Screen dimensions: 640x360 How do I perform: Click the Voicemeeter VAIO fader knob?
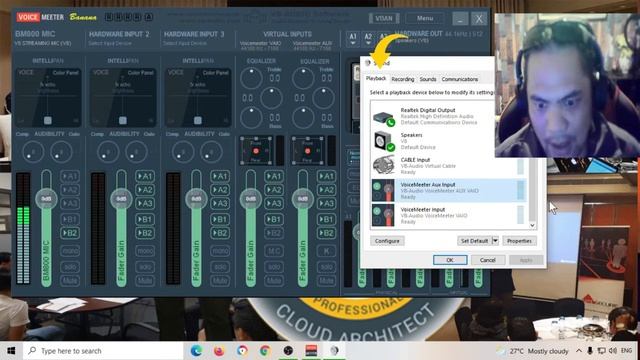251,199
